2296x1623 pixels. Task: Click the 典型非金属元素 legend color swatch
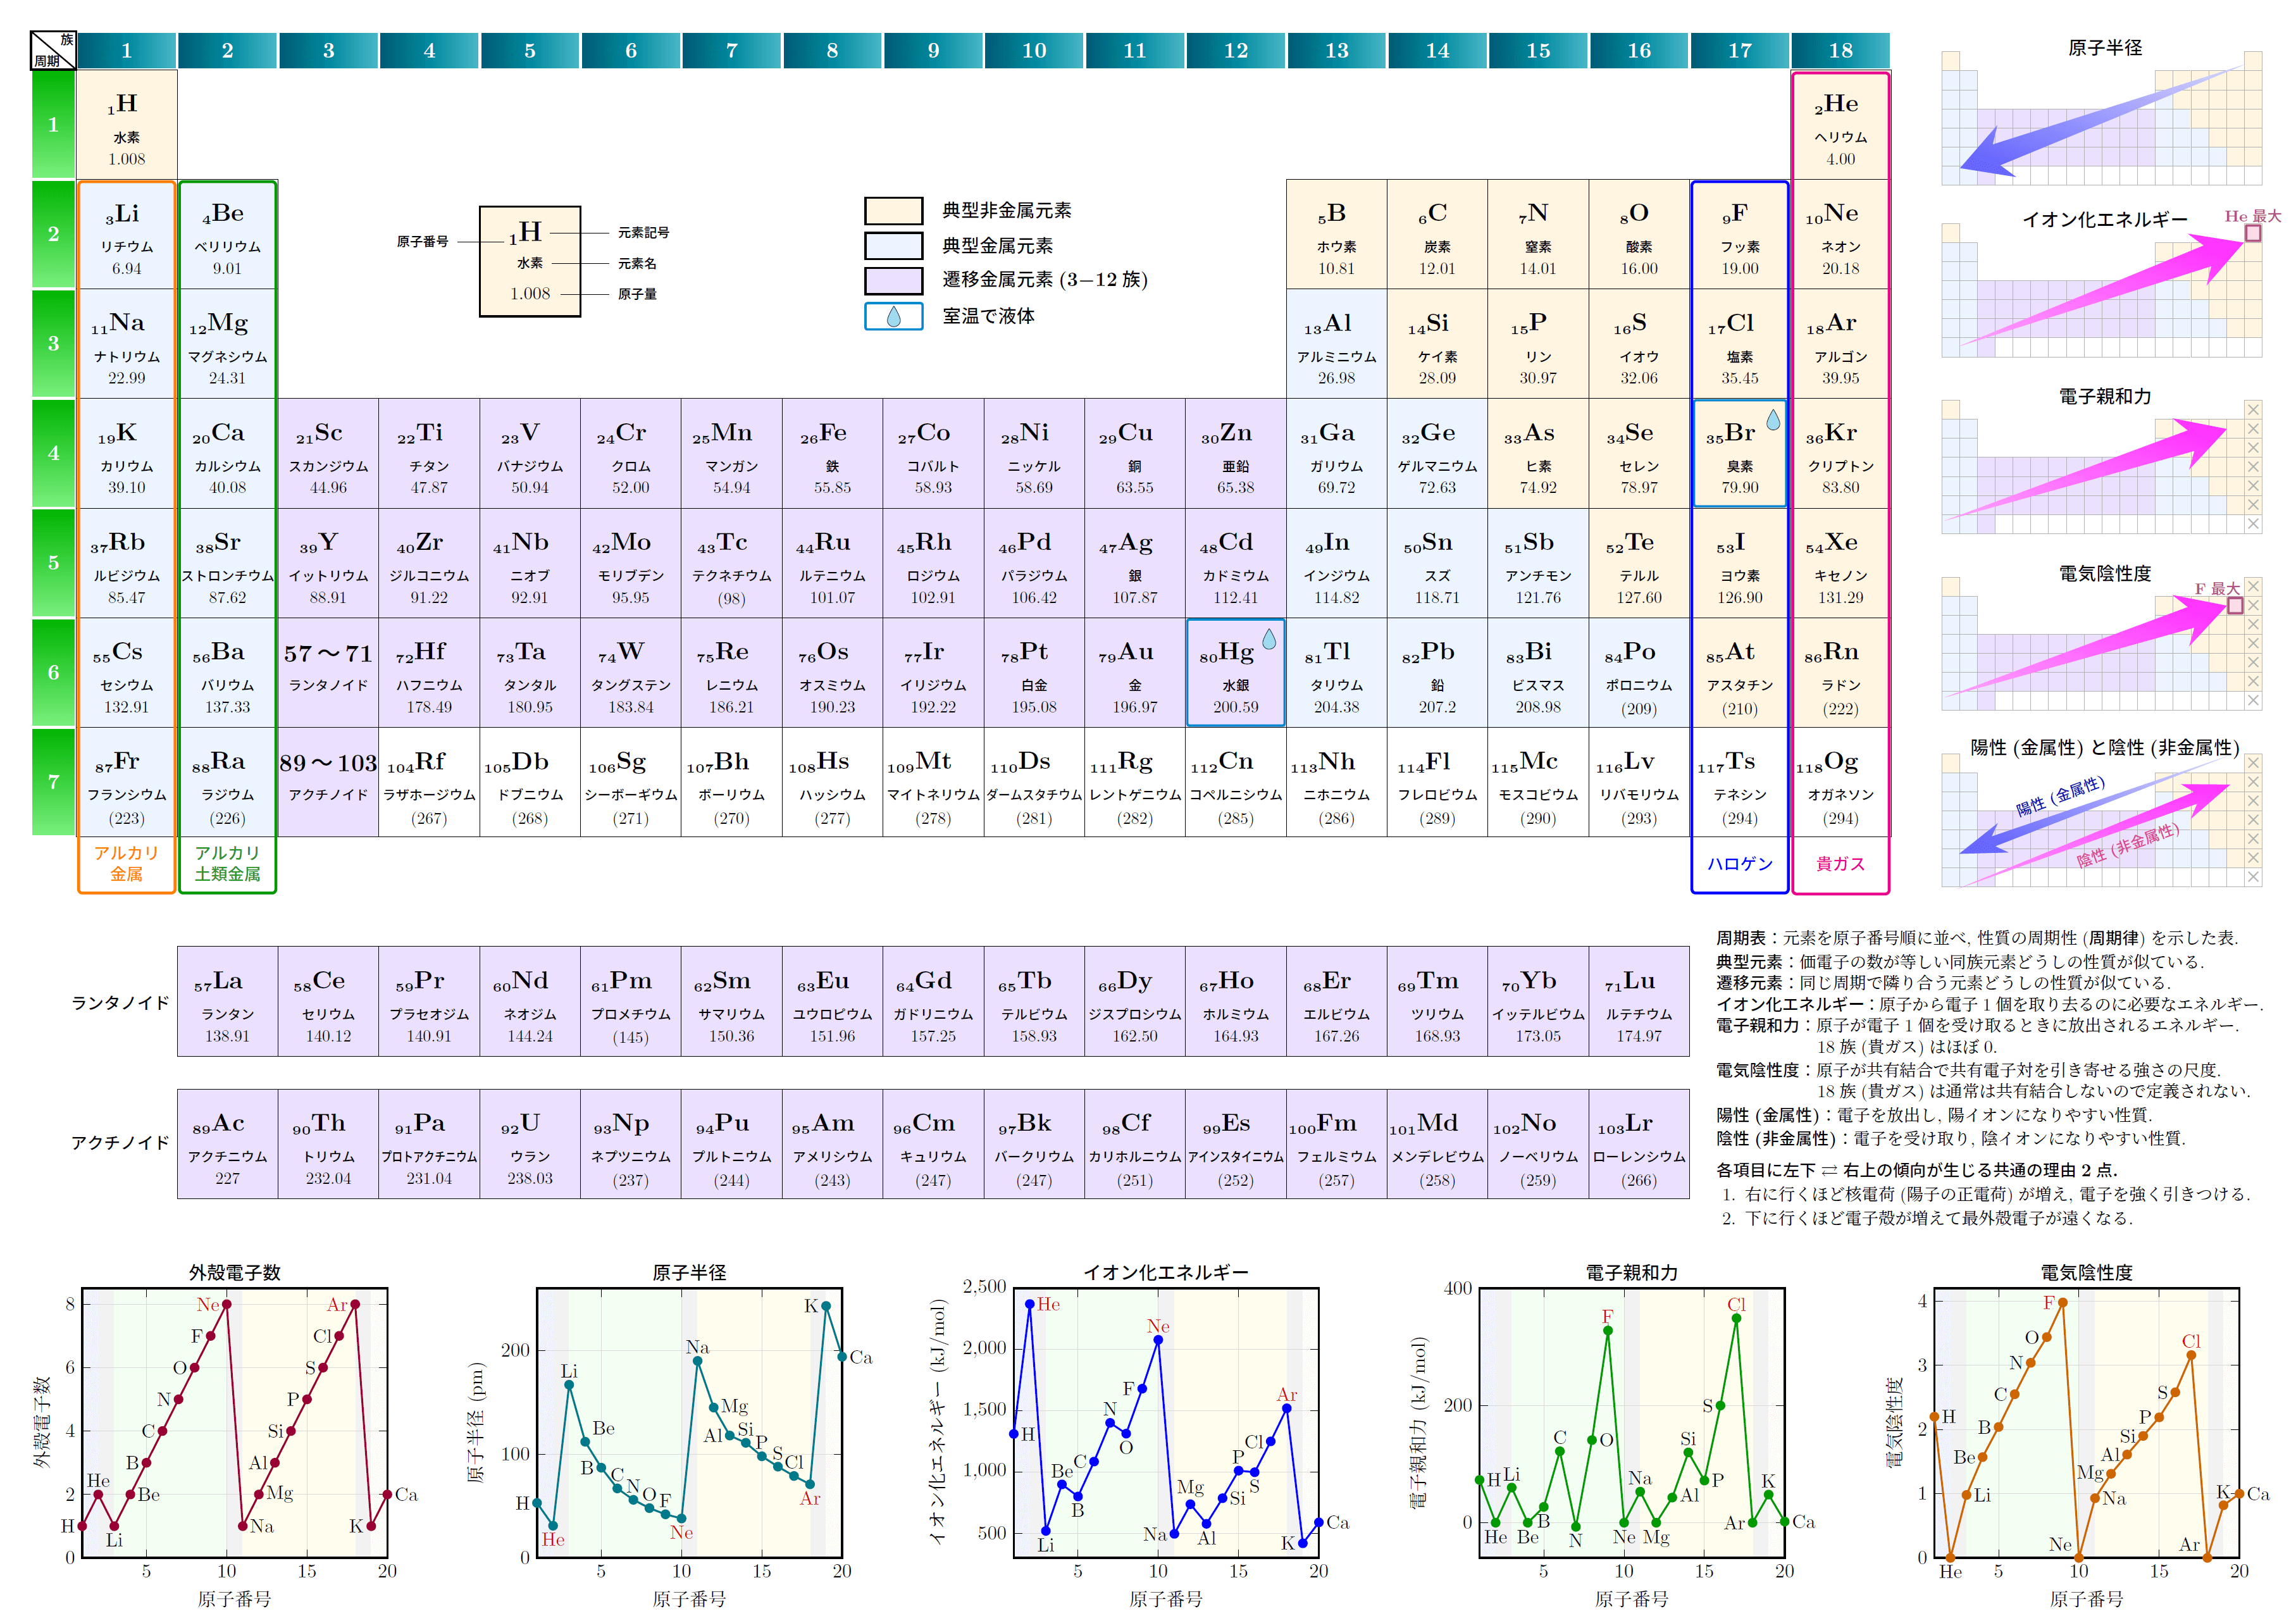click(893, 210)
